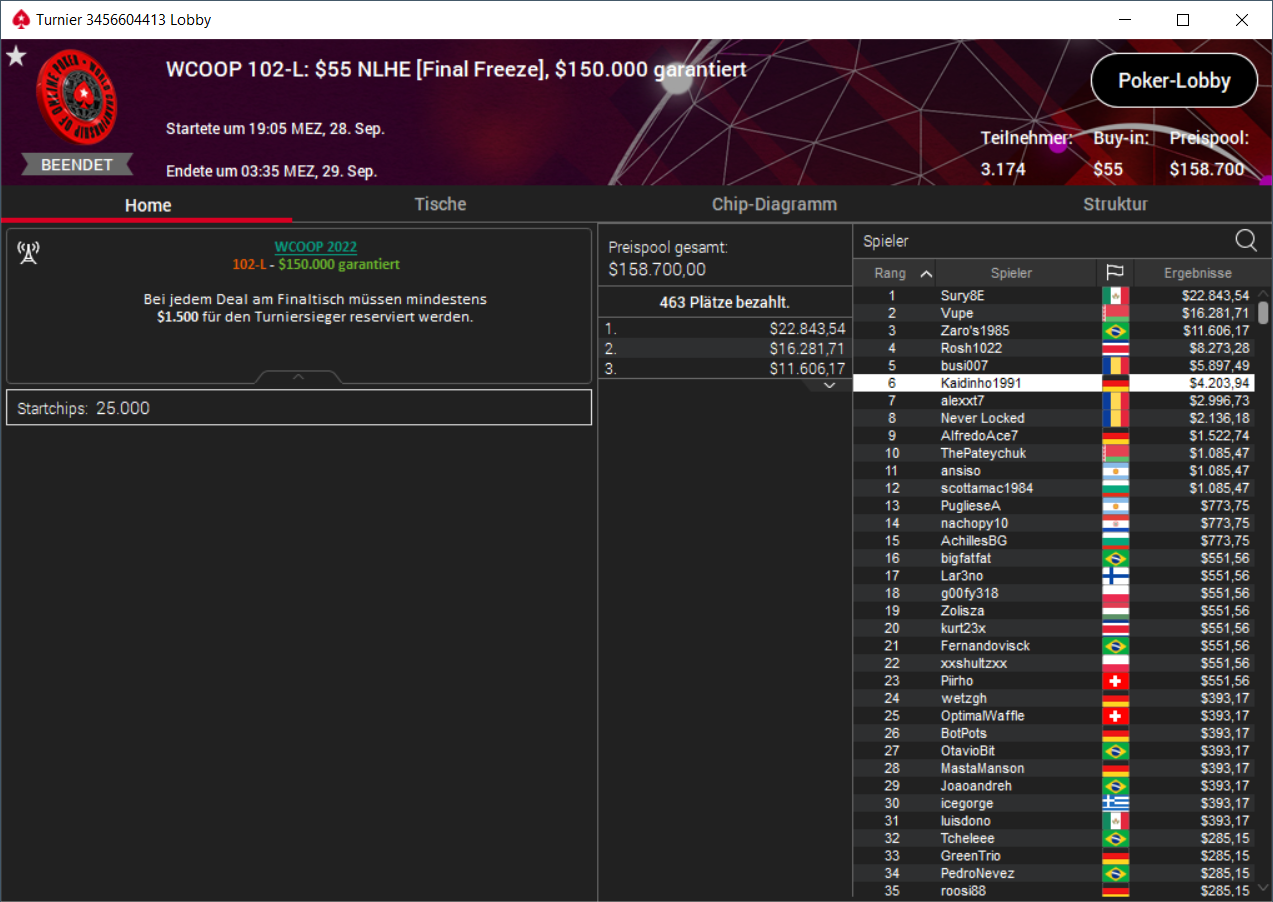Click the search magnifier in Spieler panel
The width and height of the screenshot is (1273, 902).
point(1246,240)
